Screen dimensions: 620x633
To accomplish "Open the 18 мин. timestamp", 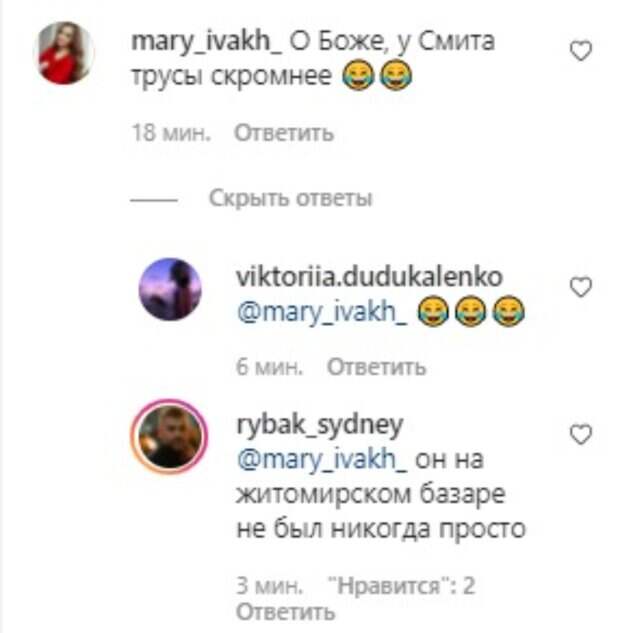I will click(171, 133).
